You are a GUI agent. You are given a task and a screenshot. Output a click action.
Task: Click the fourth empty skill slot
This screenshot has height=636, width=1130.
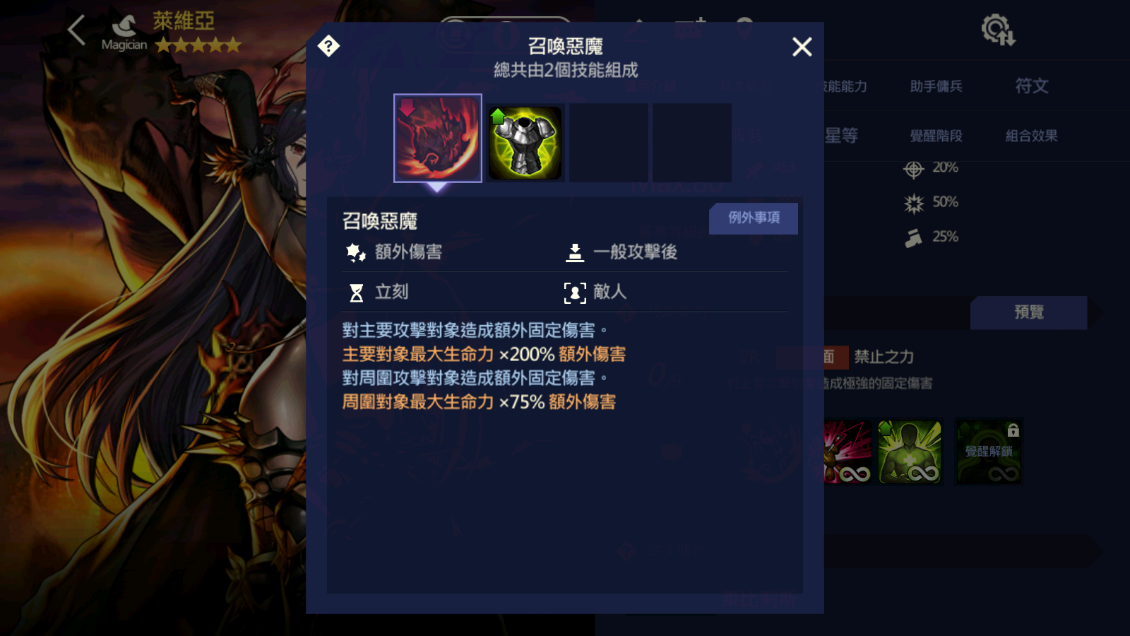[692, 143]
